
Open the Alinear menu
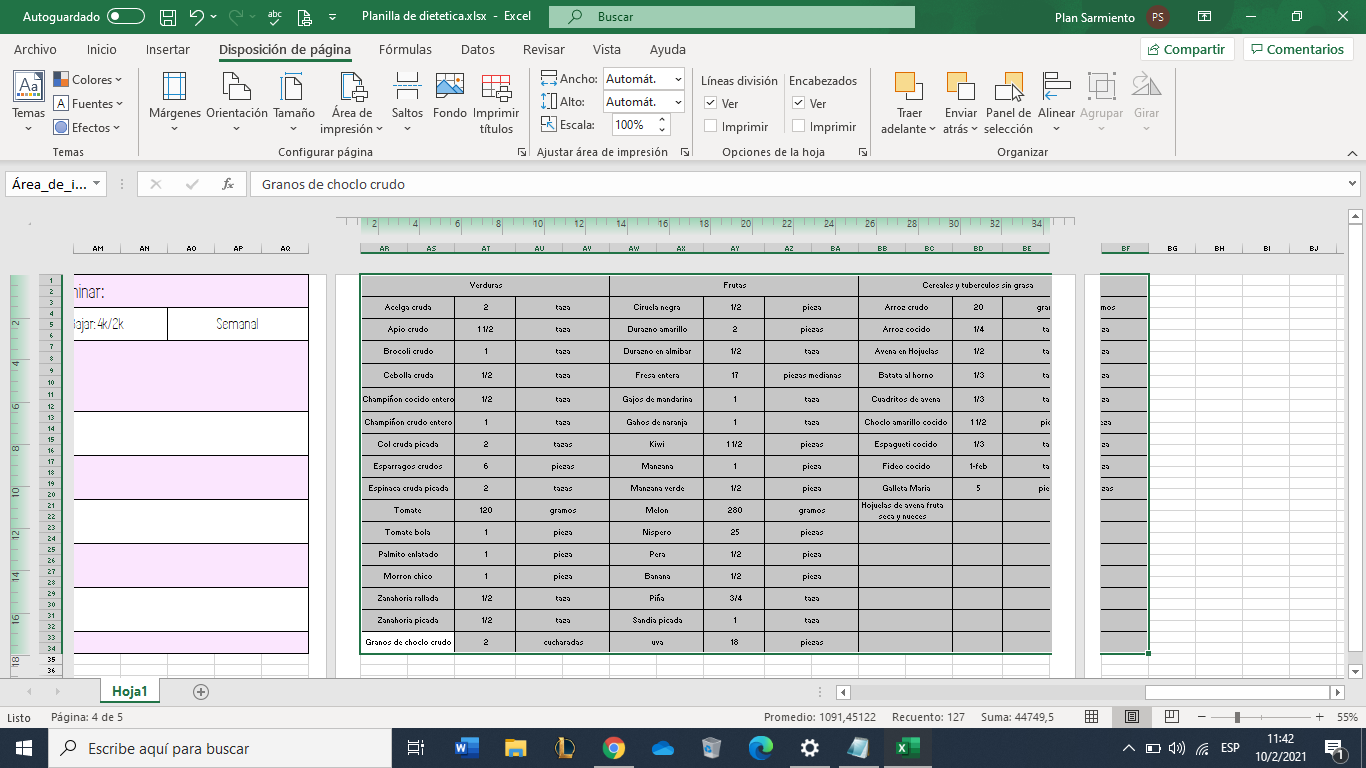[1056, 102]
